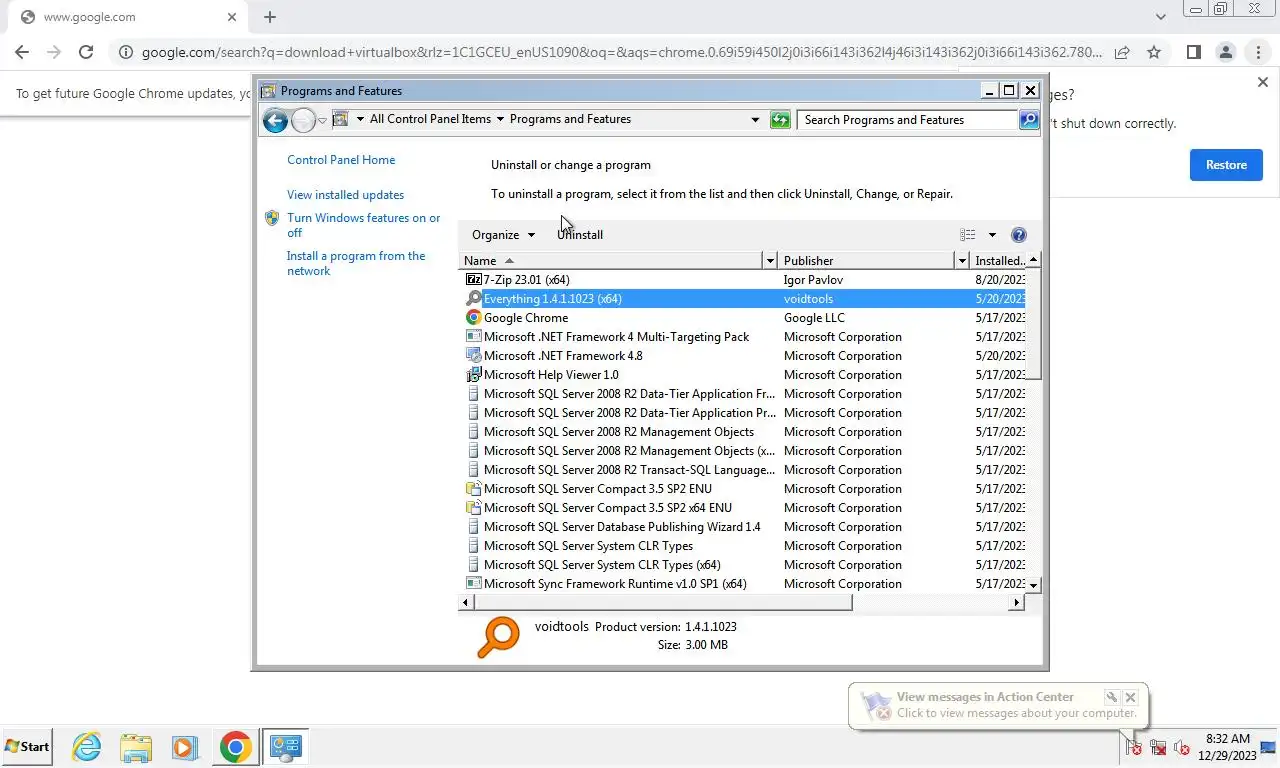Click Install a program from the network
1280x768 pixels.
[356, 263]
